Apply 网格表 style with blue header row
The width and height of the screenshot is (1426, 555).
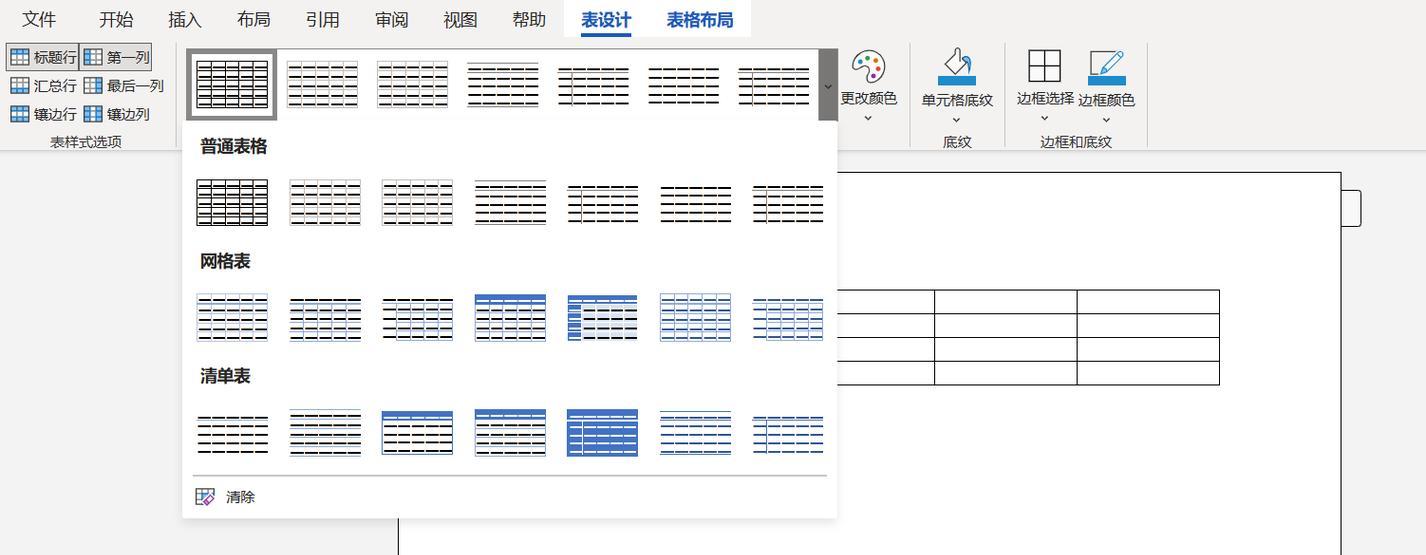[510, 318]
